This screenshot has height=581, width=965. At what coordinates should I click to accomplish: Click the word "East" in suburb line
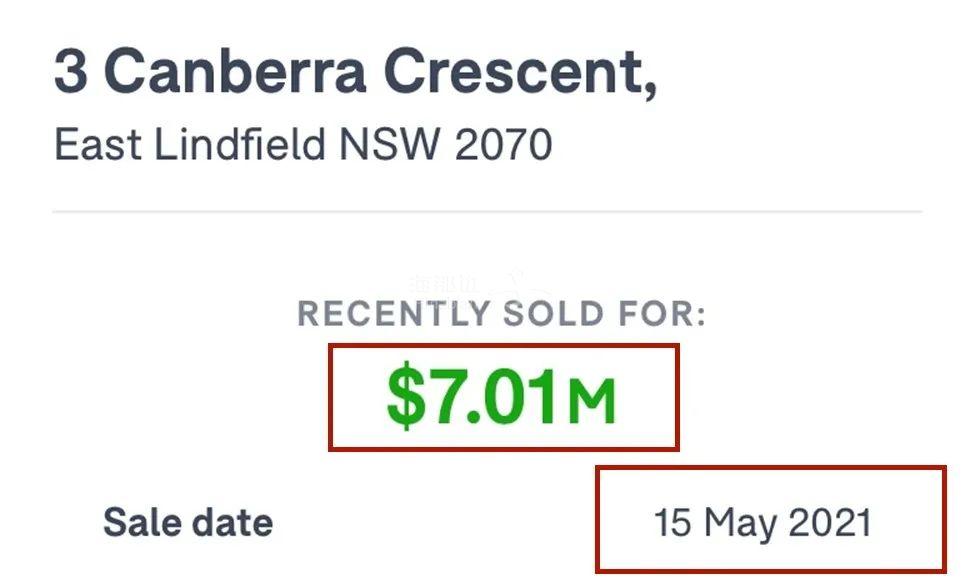[98, 145]
